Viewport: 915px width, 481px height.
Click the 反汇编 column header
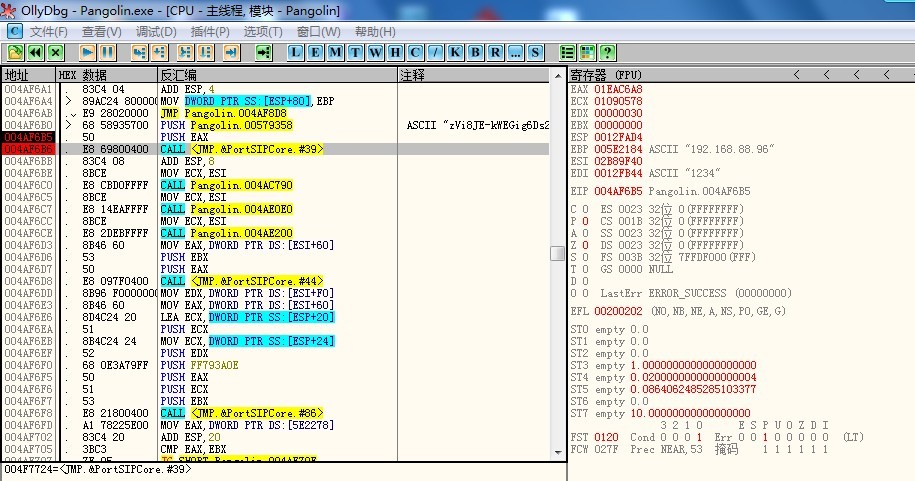tap(278, 75)
